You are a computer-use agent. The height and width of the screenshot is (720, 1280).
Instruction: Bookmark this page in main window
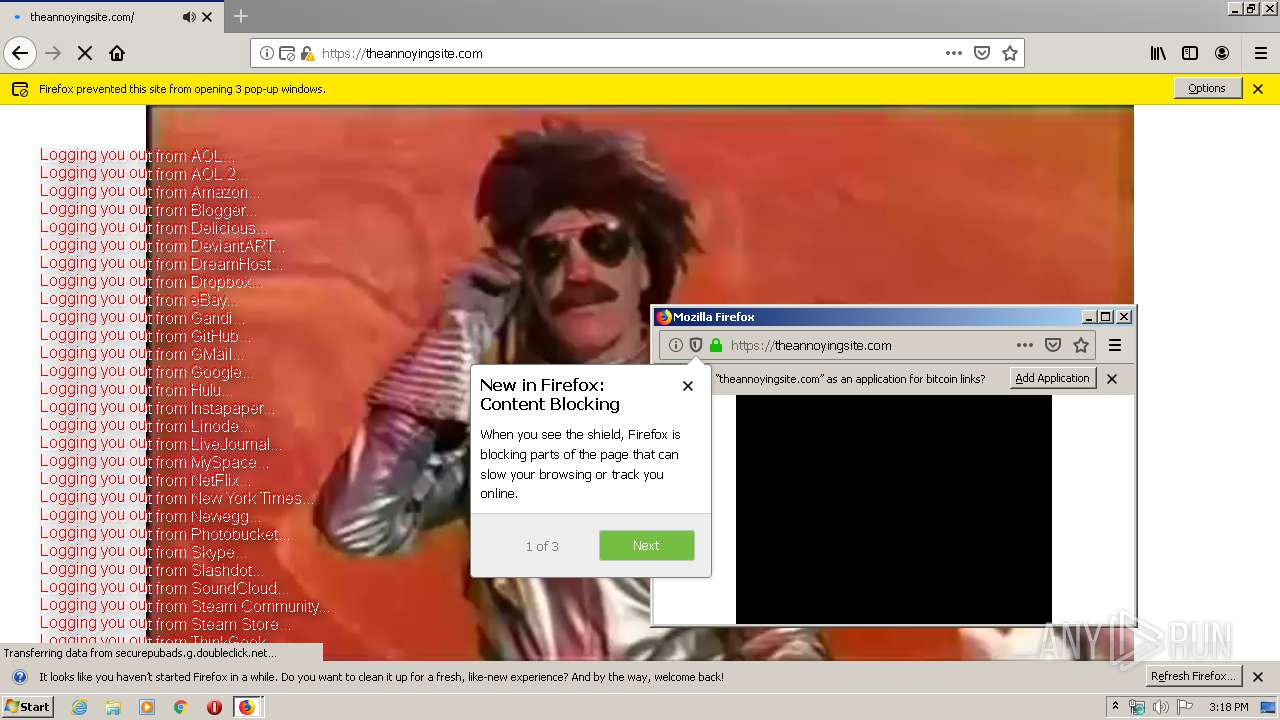(x=1010, y=53)
